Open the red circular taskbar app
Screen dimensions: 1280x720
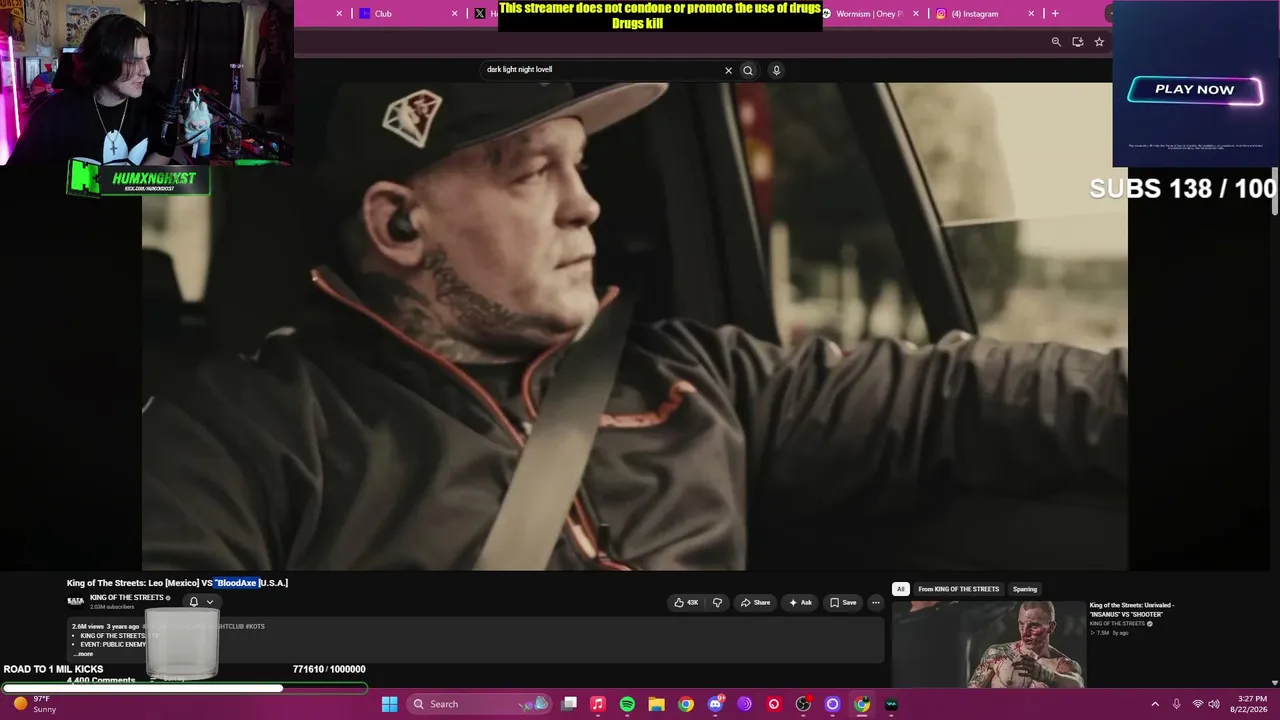point(773,704)
